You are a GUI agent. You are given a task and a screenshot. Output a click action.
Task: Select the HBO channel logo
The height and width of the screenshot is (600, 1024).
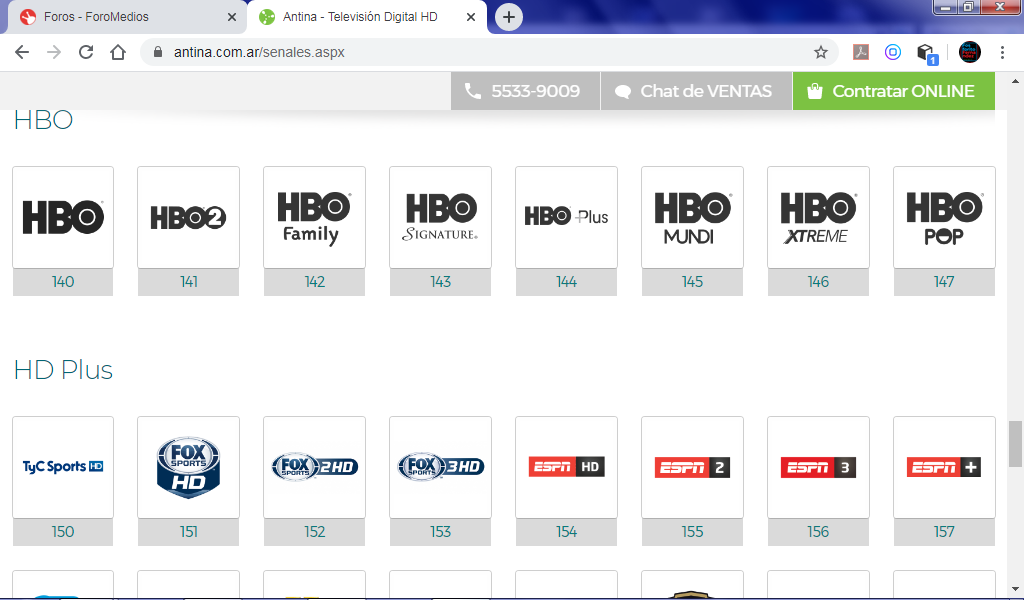click(x=63, y=217)
